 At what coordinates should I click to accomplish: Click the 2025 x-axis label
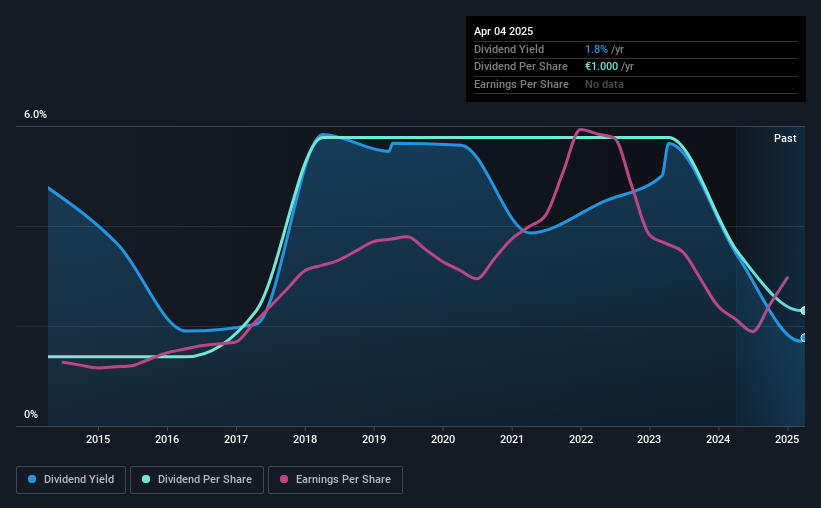pos(787,439)
